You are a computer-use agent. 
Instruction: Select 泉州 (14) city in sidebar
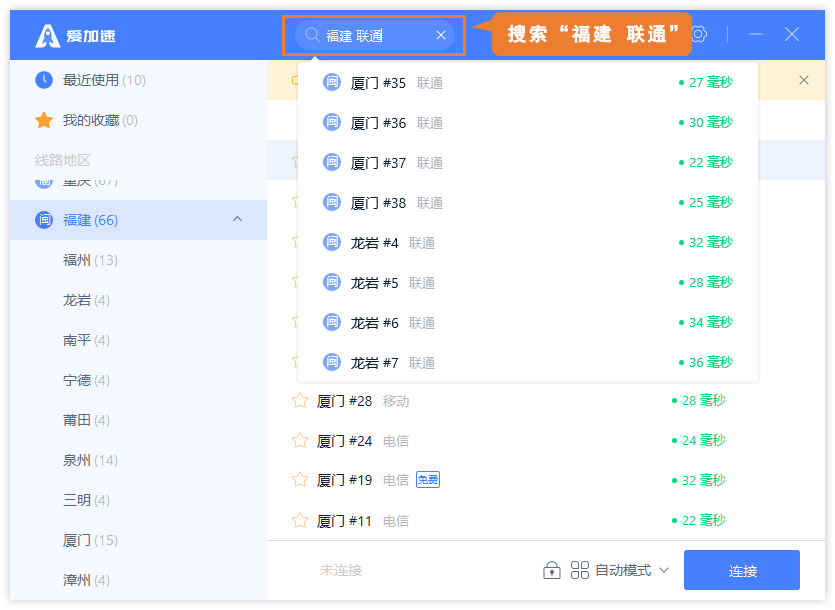90,460
